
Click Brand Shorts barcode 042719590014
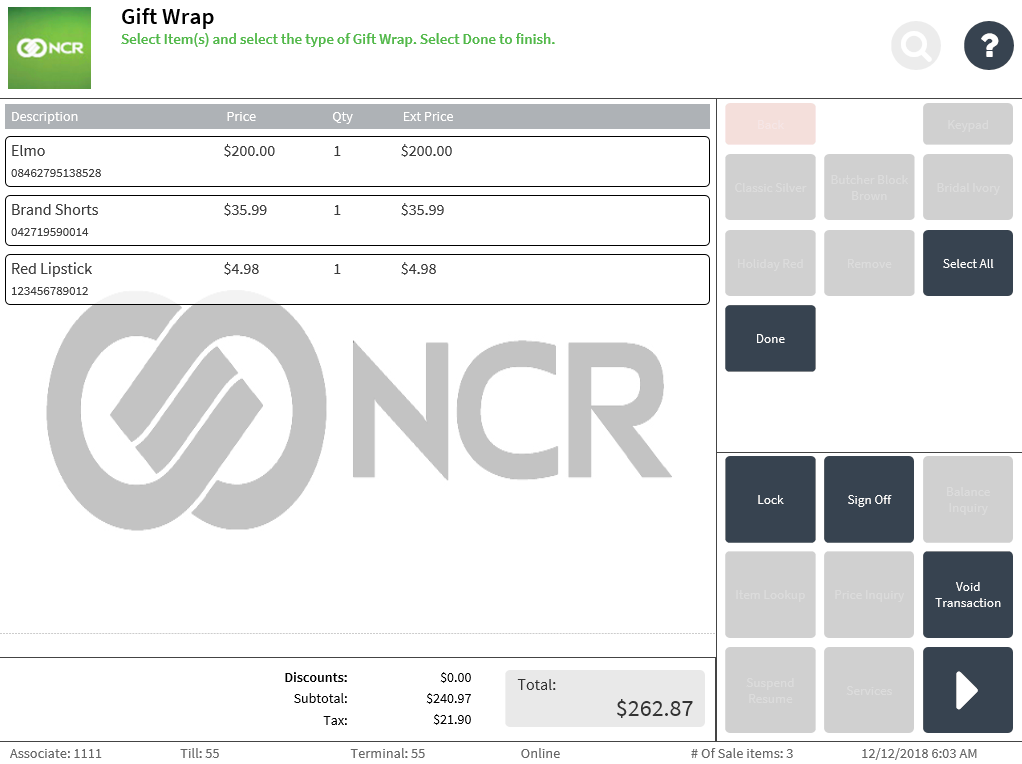point(50,232)
